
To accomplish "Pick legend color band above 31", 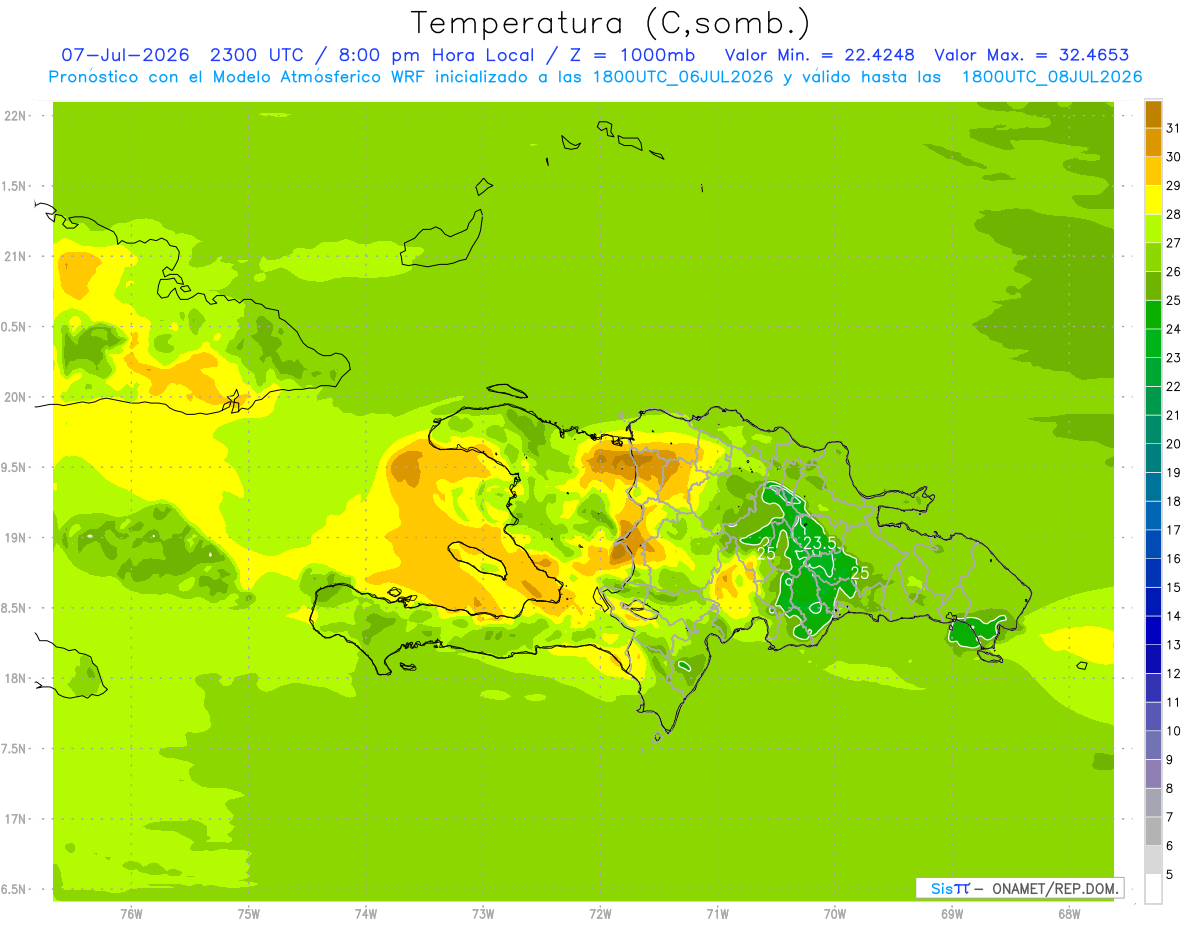I will click(x=1153, y=114).
